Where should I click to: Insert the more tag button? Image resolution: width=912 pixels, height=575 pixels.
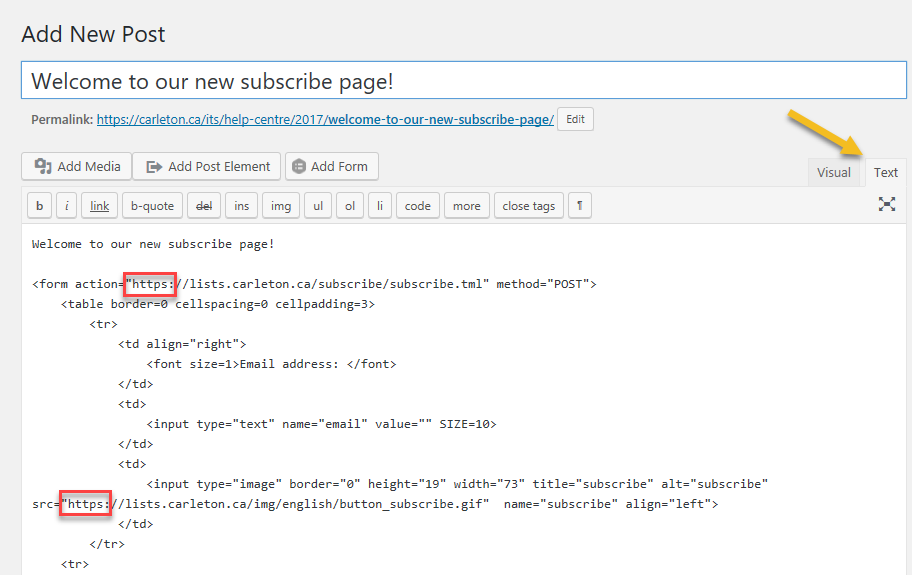coord(466,206)
